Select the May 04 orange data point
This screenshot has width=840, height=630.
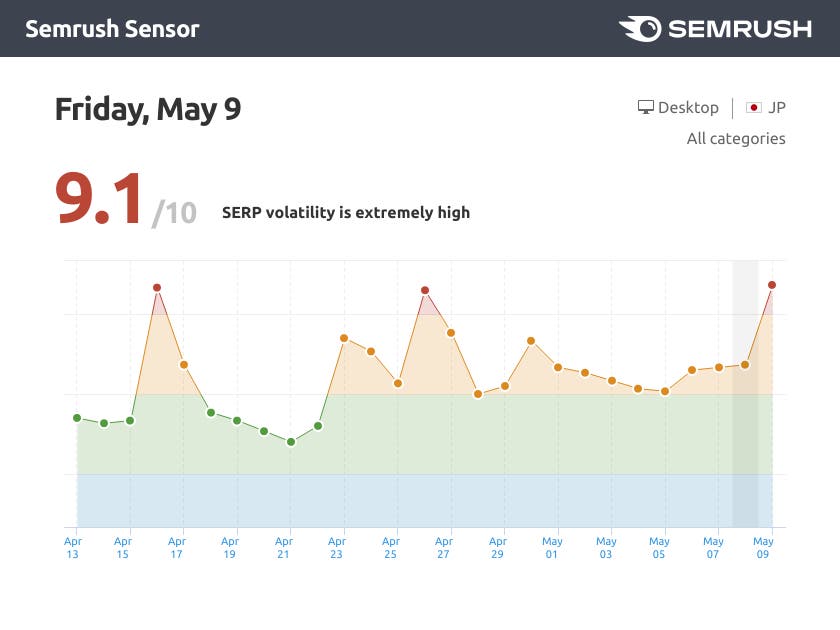(x=638, y=388)
